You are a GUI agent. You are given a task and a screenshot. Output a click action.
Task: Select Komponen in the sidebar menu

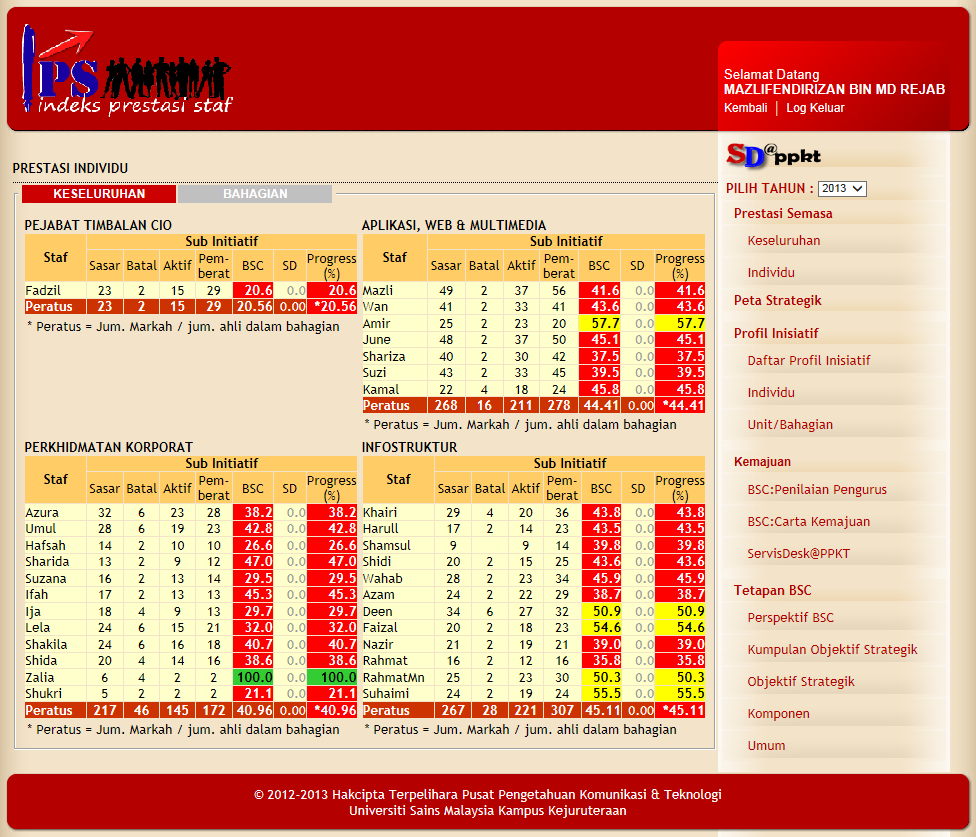pyautogui.click(x=778, y=714)
